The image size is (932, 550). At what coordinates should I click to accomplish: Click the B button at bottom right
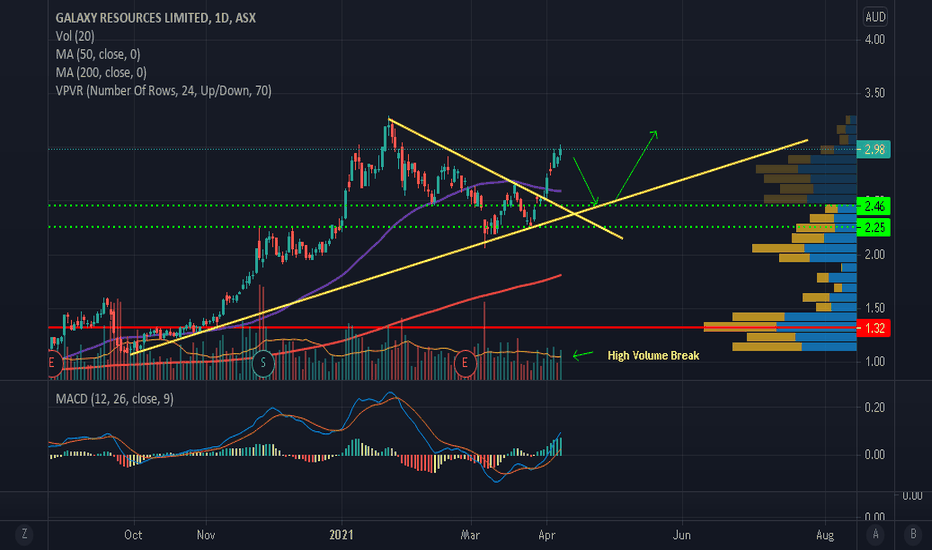(913, 534)
